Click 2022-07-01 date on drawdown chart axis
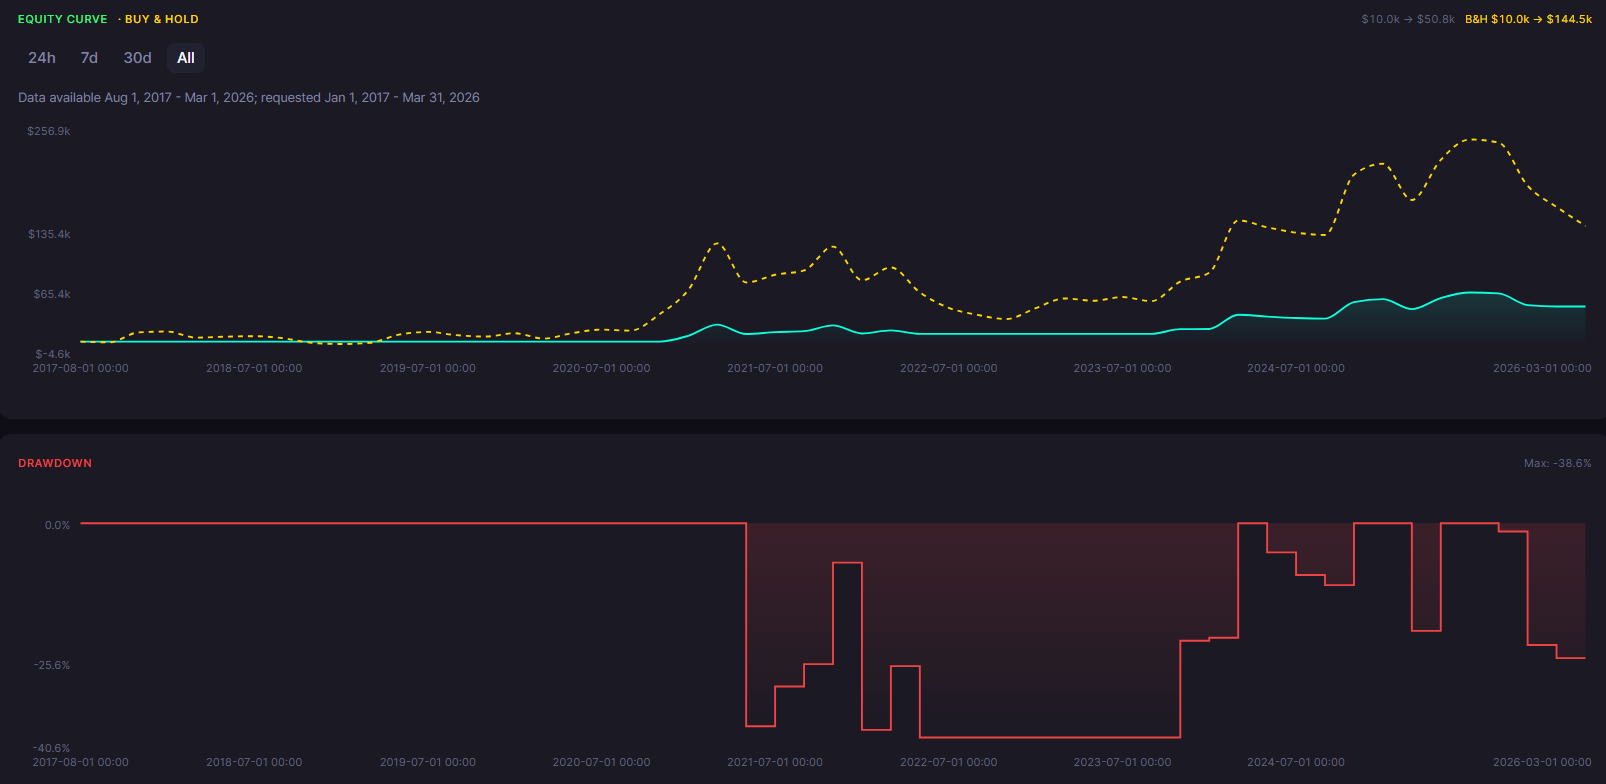 tap(948, 762)
